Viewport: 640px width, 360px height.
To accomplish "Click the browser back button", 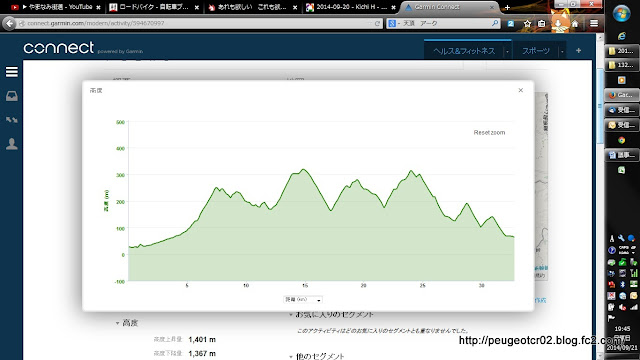I will coord(9,23).
